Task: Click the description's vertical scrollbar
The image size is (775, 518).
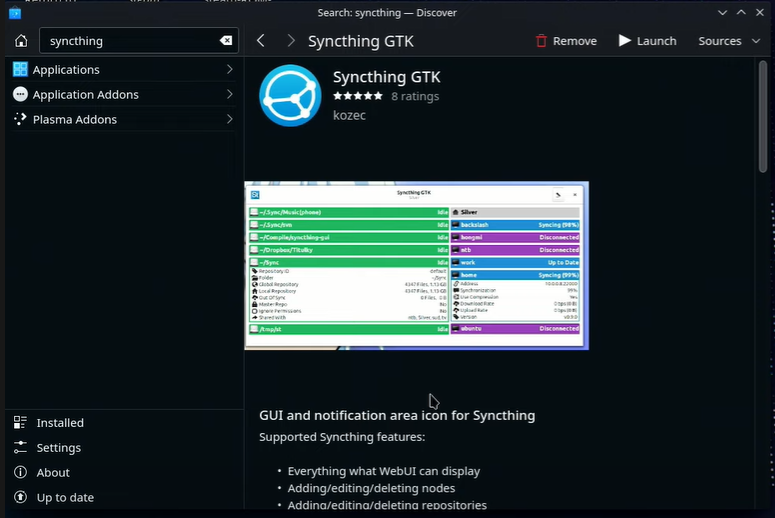Action: click(763, 116)
